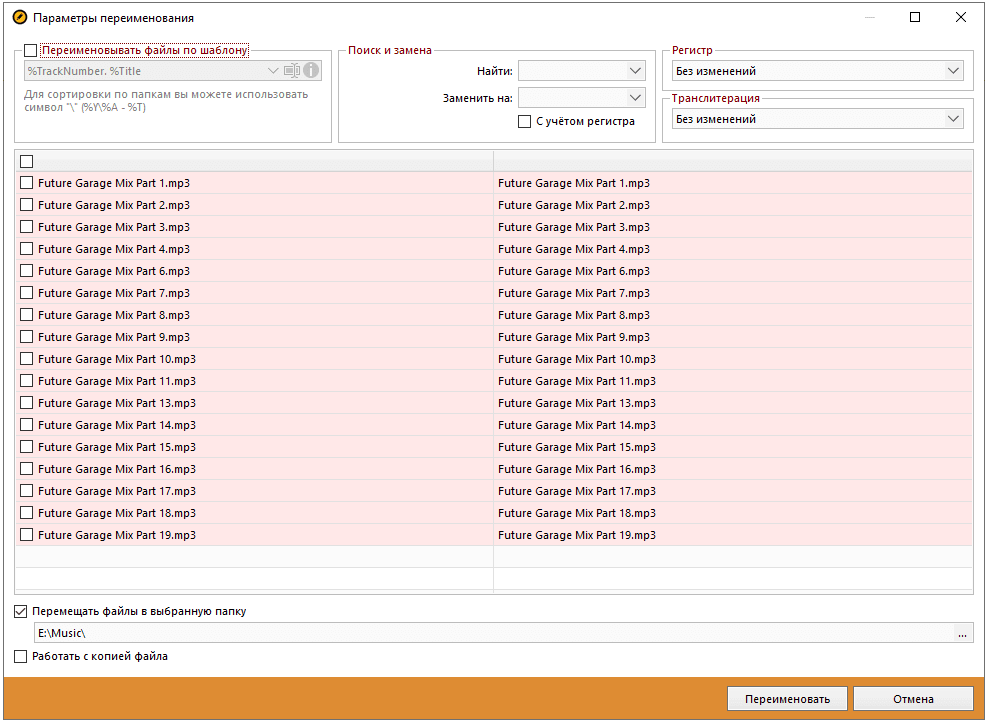Click the template editor icon beside info
The image size is (986, 721).
[x=292, y=70]
